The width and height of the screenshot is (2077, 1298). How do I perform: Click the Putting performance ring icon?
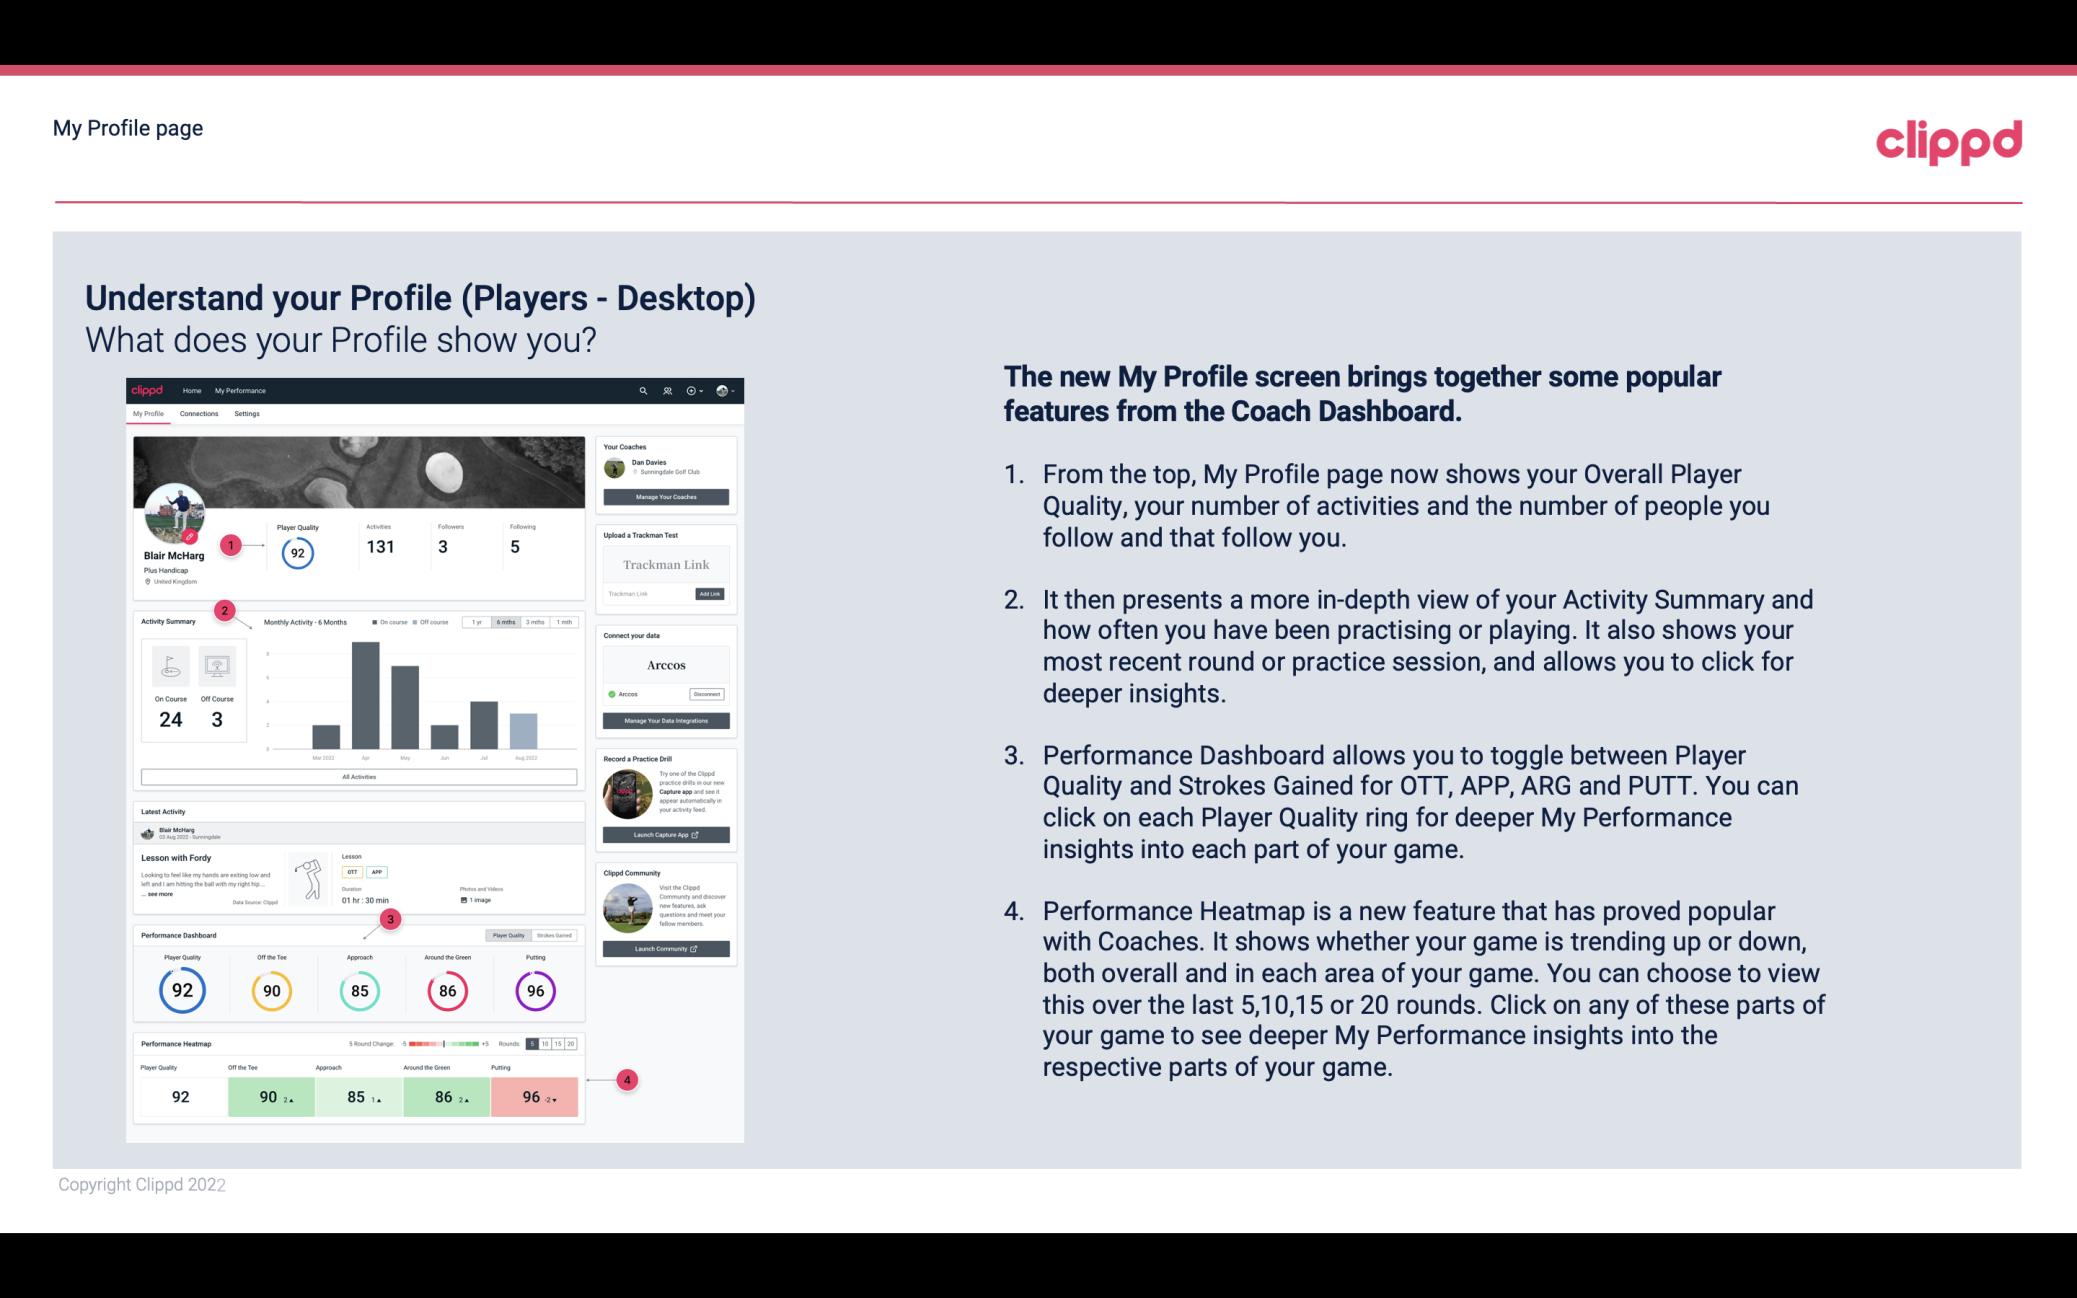[x=534, y=990]
